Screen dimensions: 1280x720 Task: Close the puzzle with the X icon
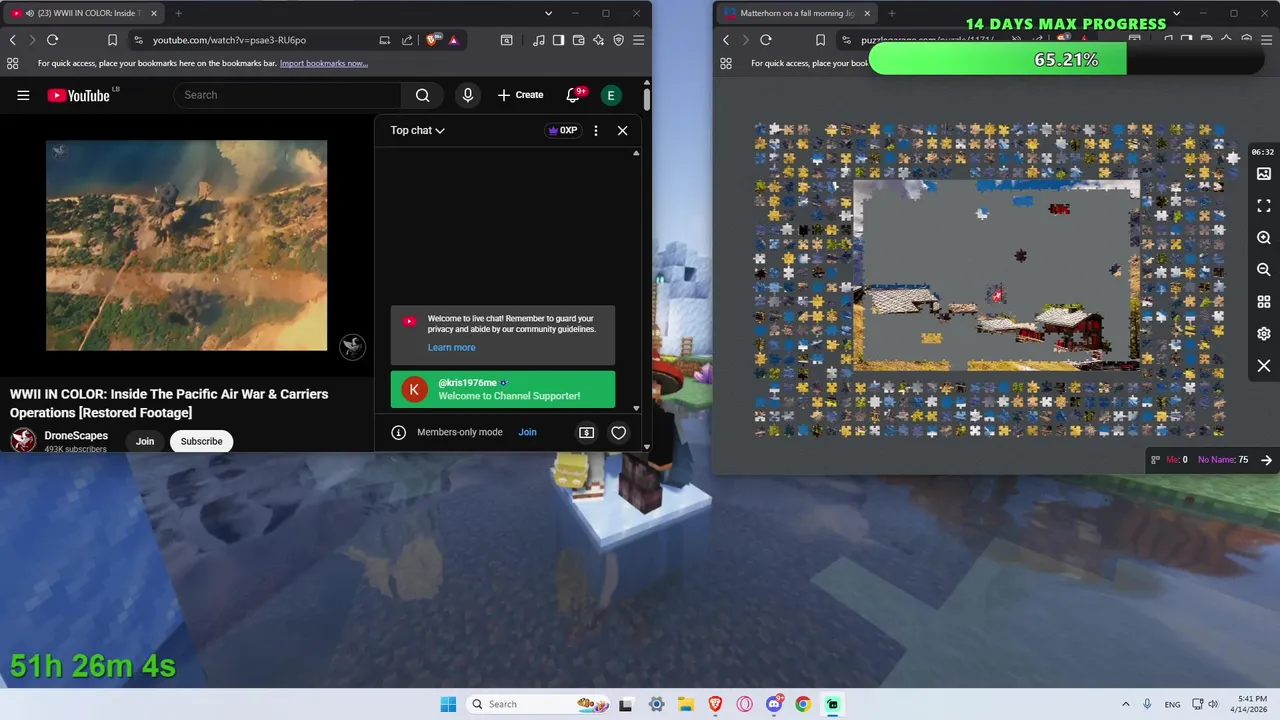[1264, 366]
